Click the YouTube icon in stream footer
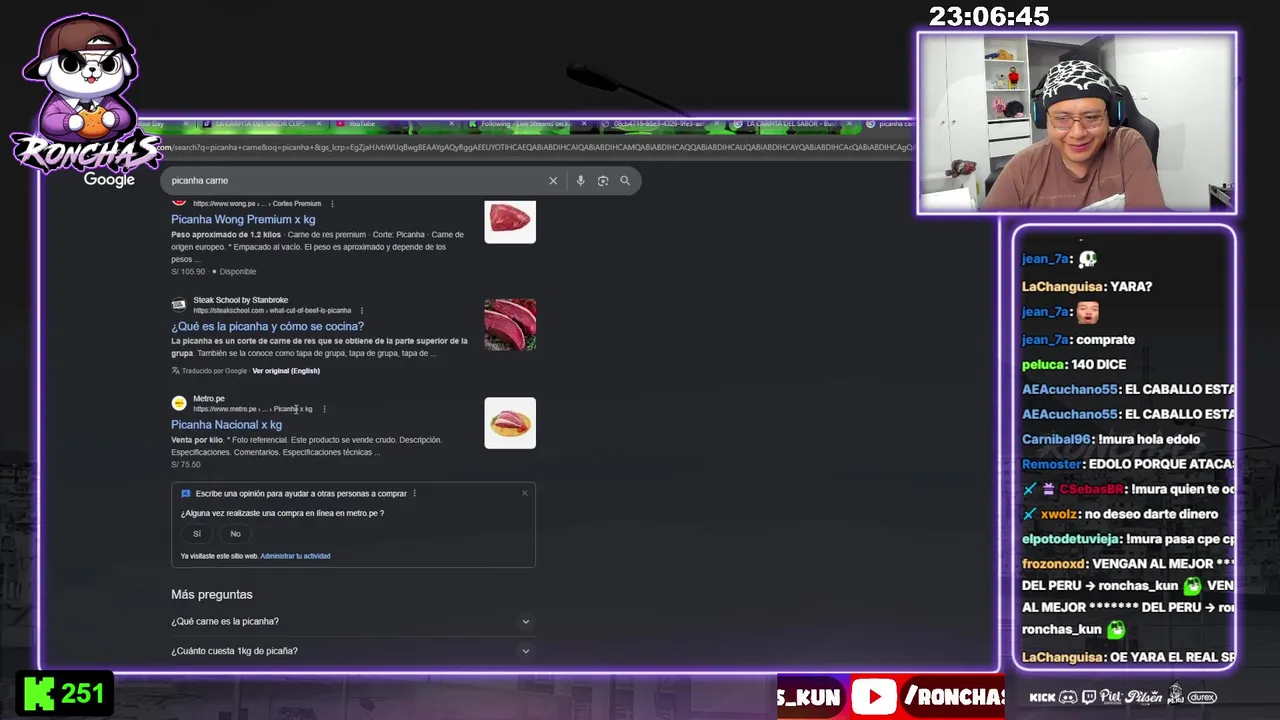The image size is (1280, 720). (x=874, y=697)
